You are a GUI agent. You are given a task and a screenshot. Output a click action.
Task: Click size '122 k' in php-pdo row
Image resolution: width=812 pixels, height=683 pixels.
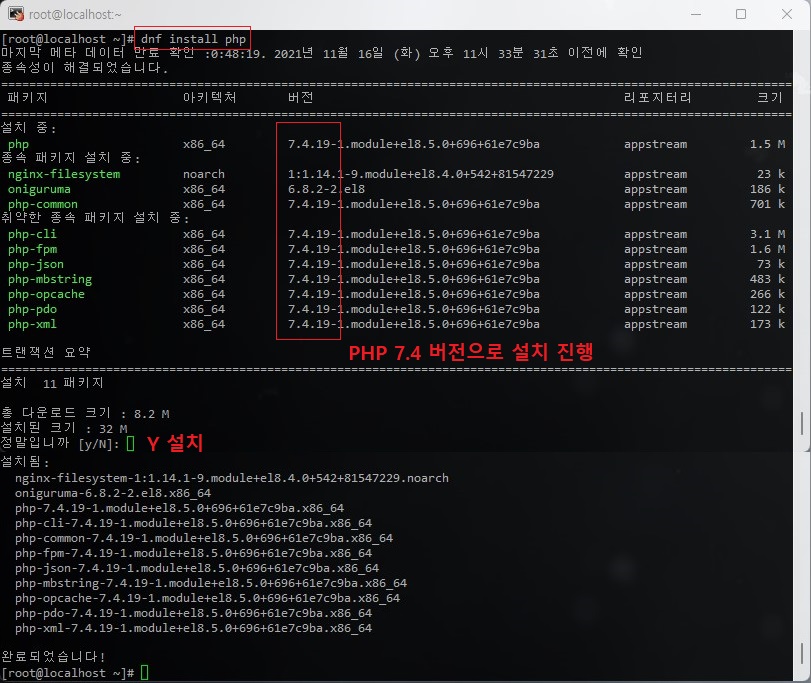(x=767, y=309)
